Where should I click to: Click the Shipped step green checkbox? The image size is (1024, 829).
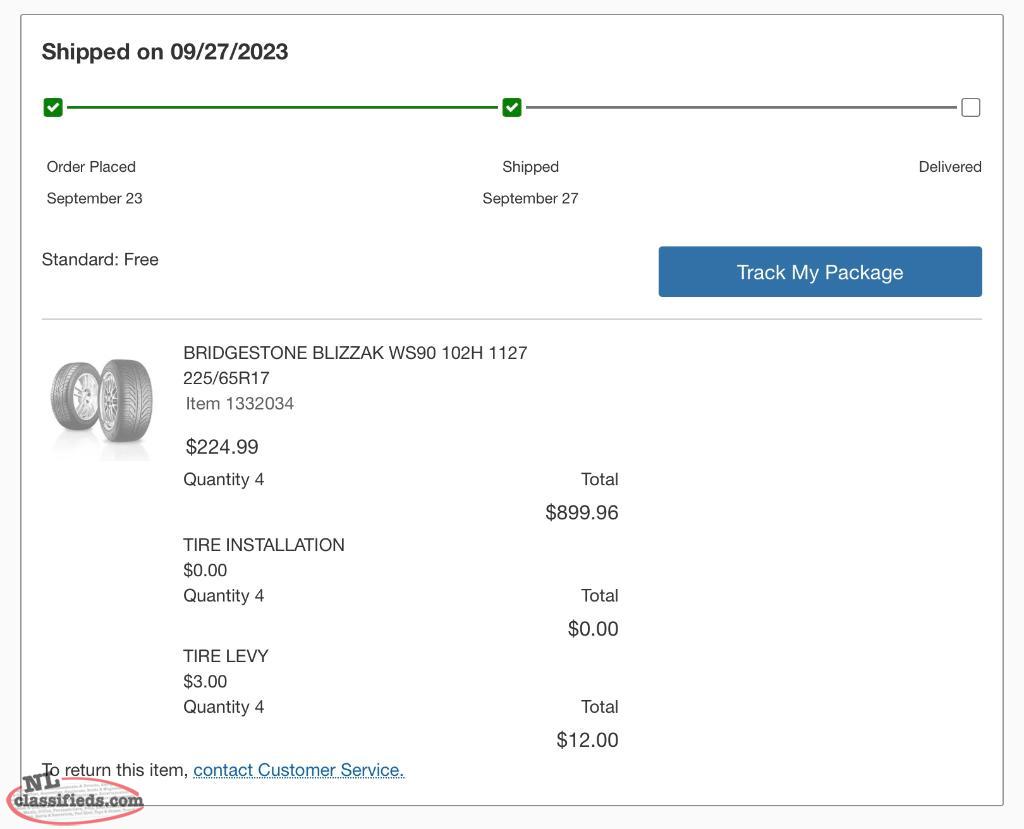tap(512, 107)
